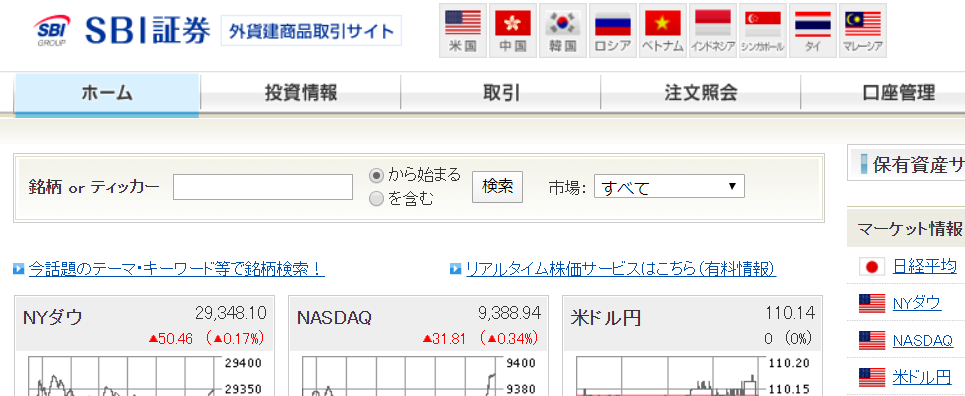Image resolution: width=965 pixels, height=396 pixels.
Task: Open the NASDAQ market link in sidebar
Action: point(923,341)
